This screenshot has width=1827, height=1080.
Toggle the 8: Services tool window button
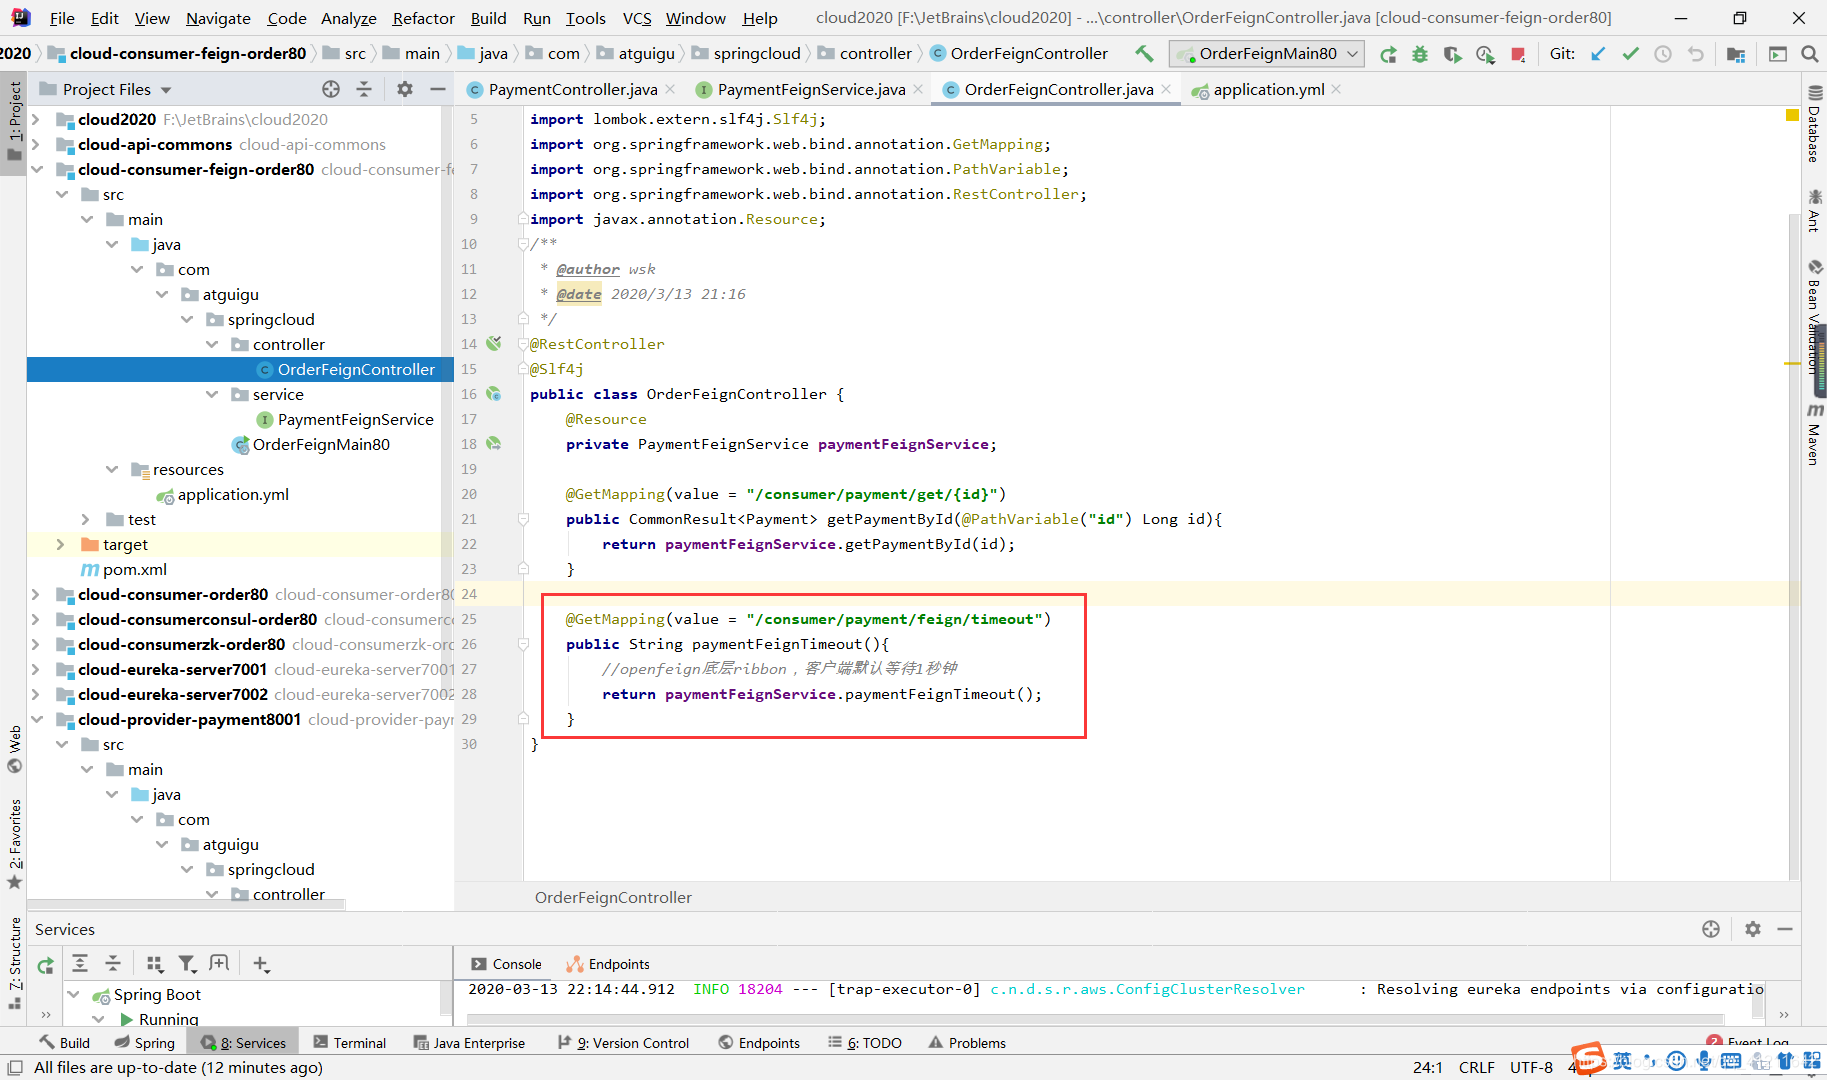point(243,1042)
